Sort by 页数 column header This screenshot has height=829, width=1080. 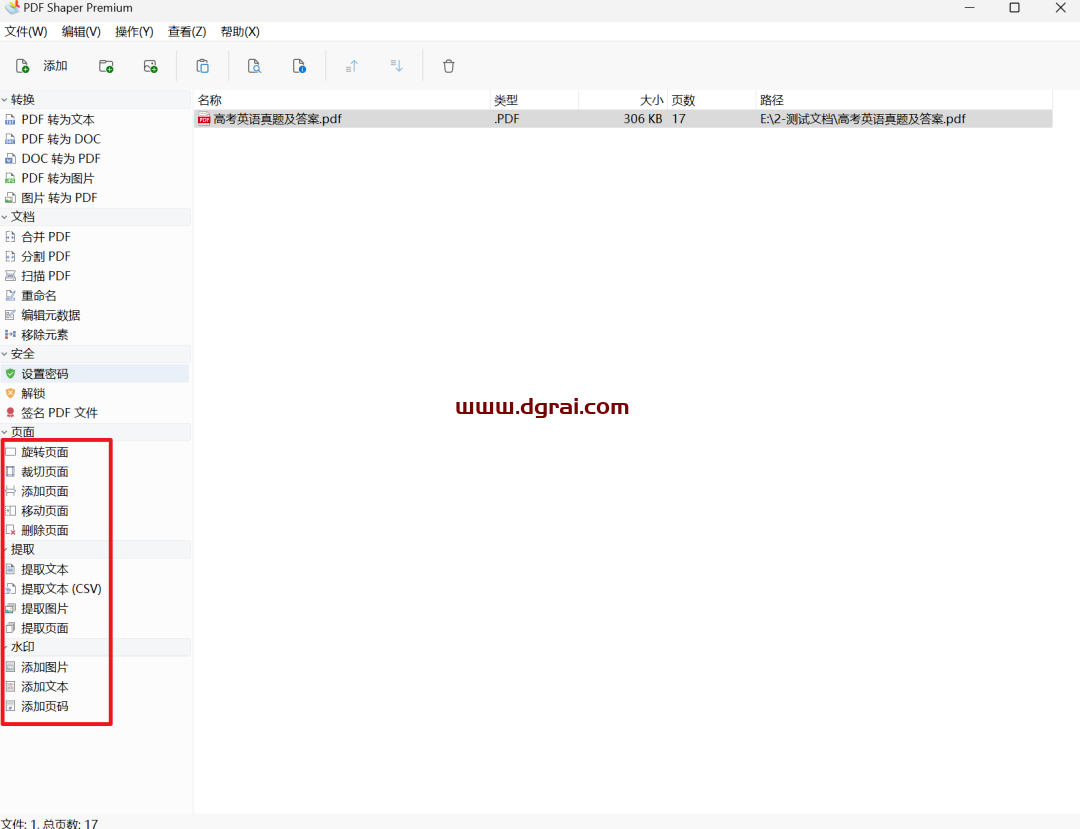coord(711,100)
